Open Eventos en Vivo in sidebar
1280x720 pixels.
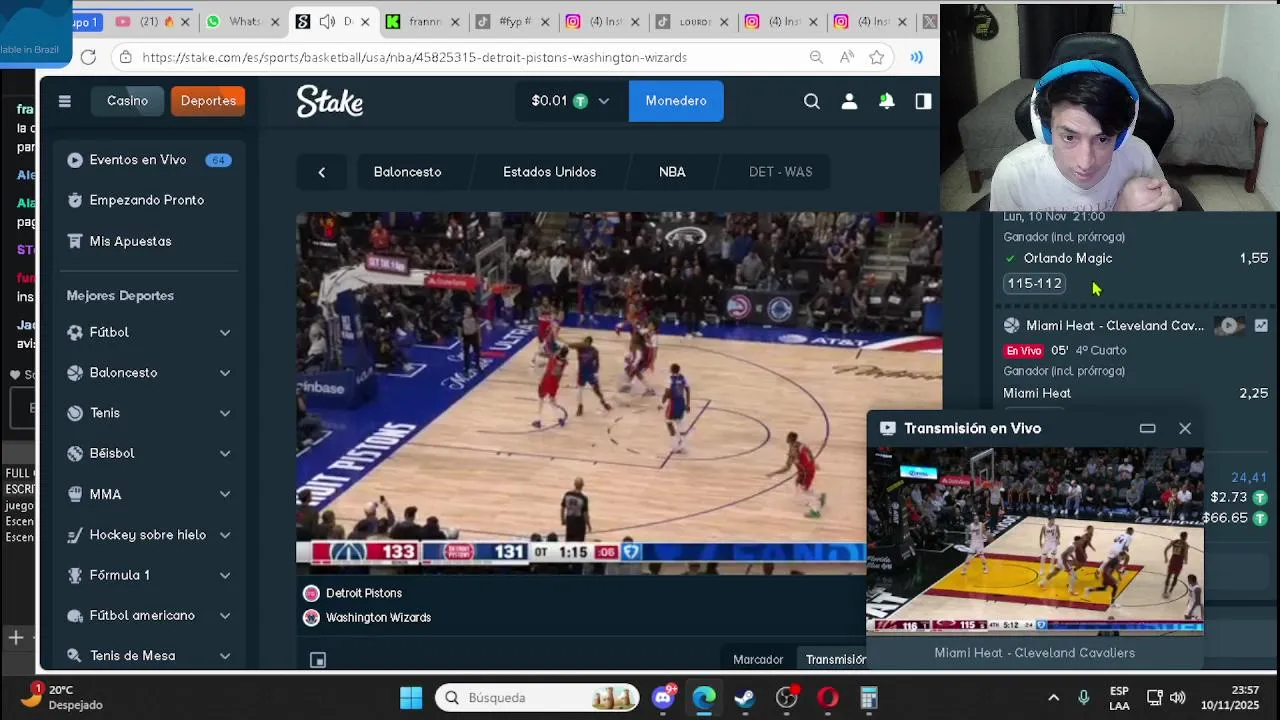click(x=149, y=160)
